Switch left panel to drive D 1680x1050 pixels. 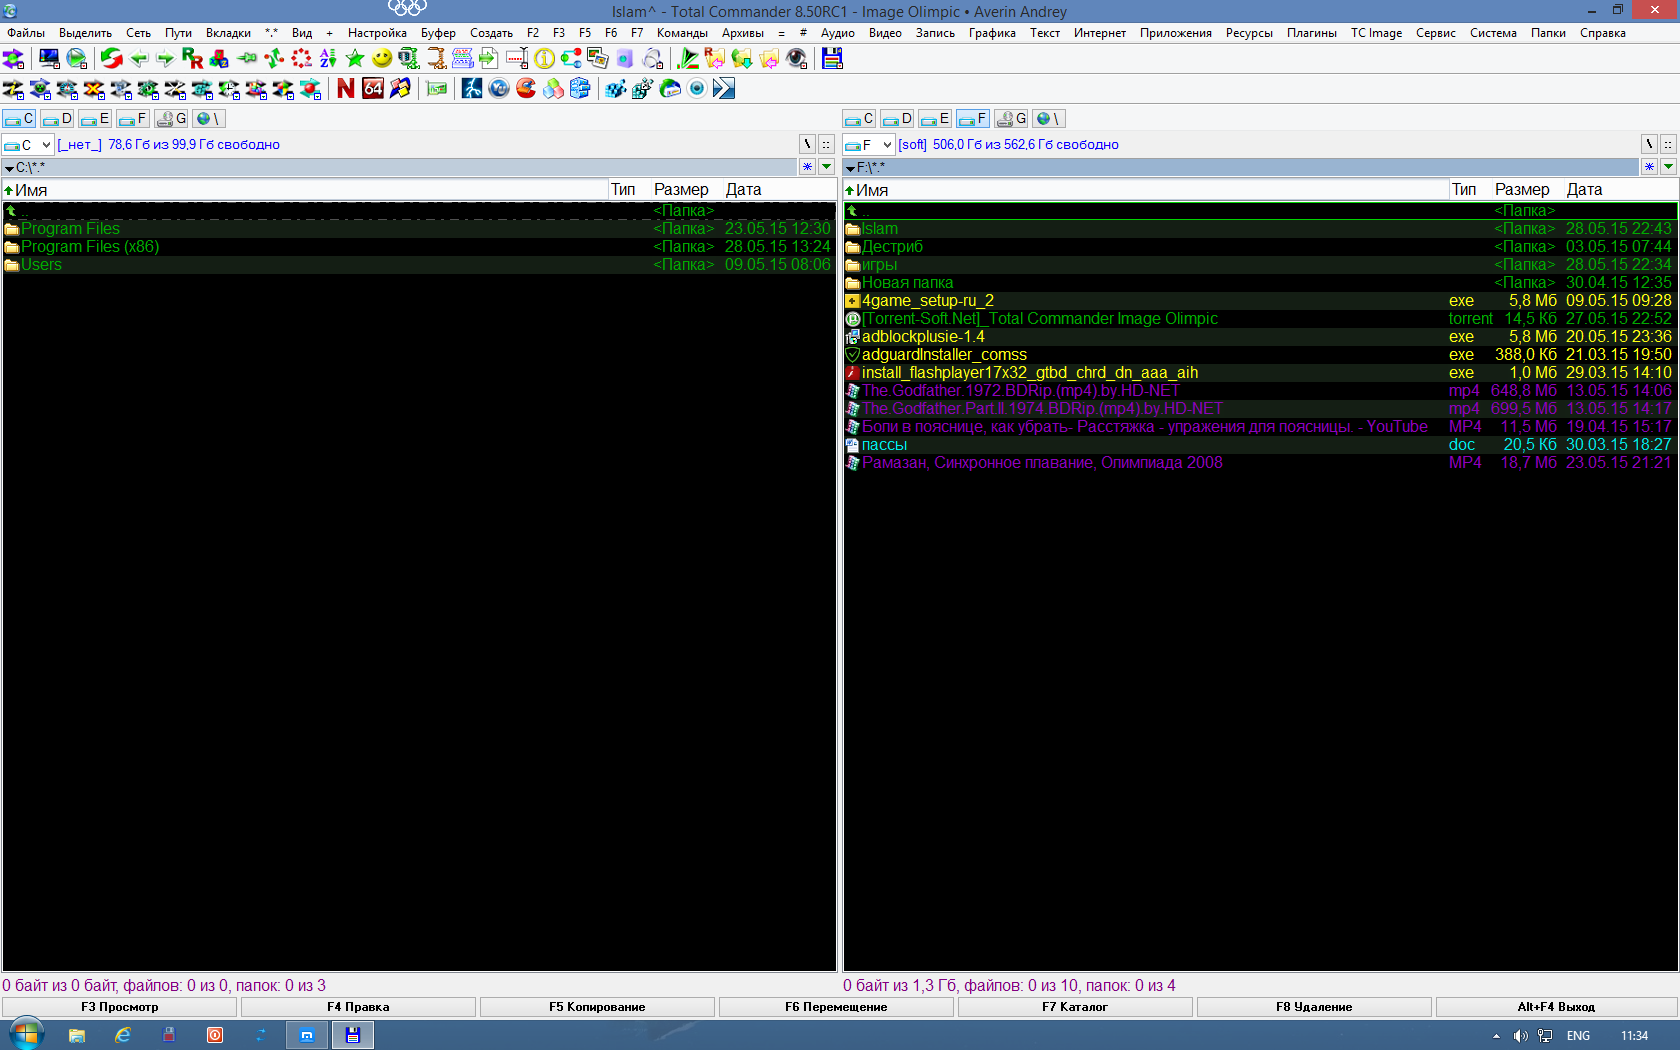coord(57,119)
